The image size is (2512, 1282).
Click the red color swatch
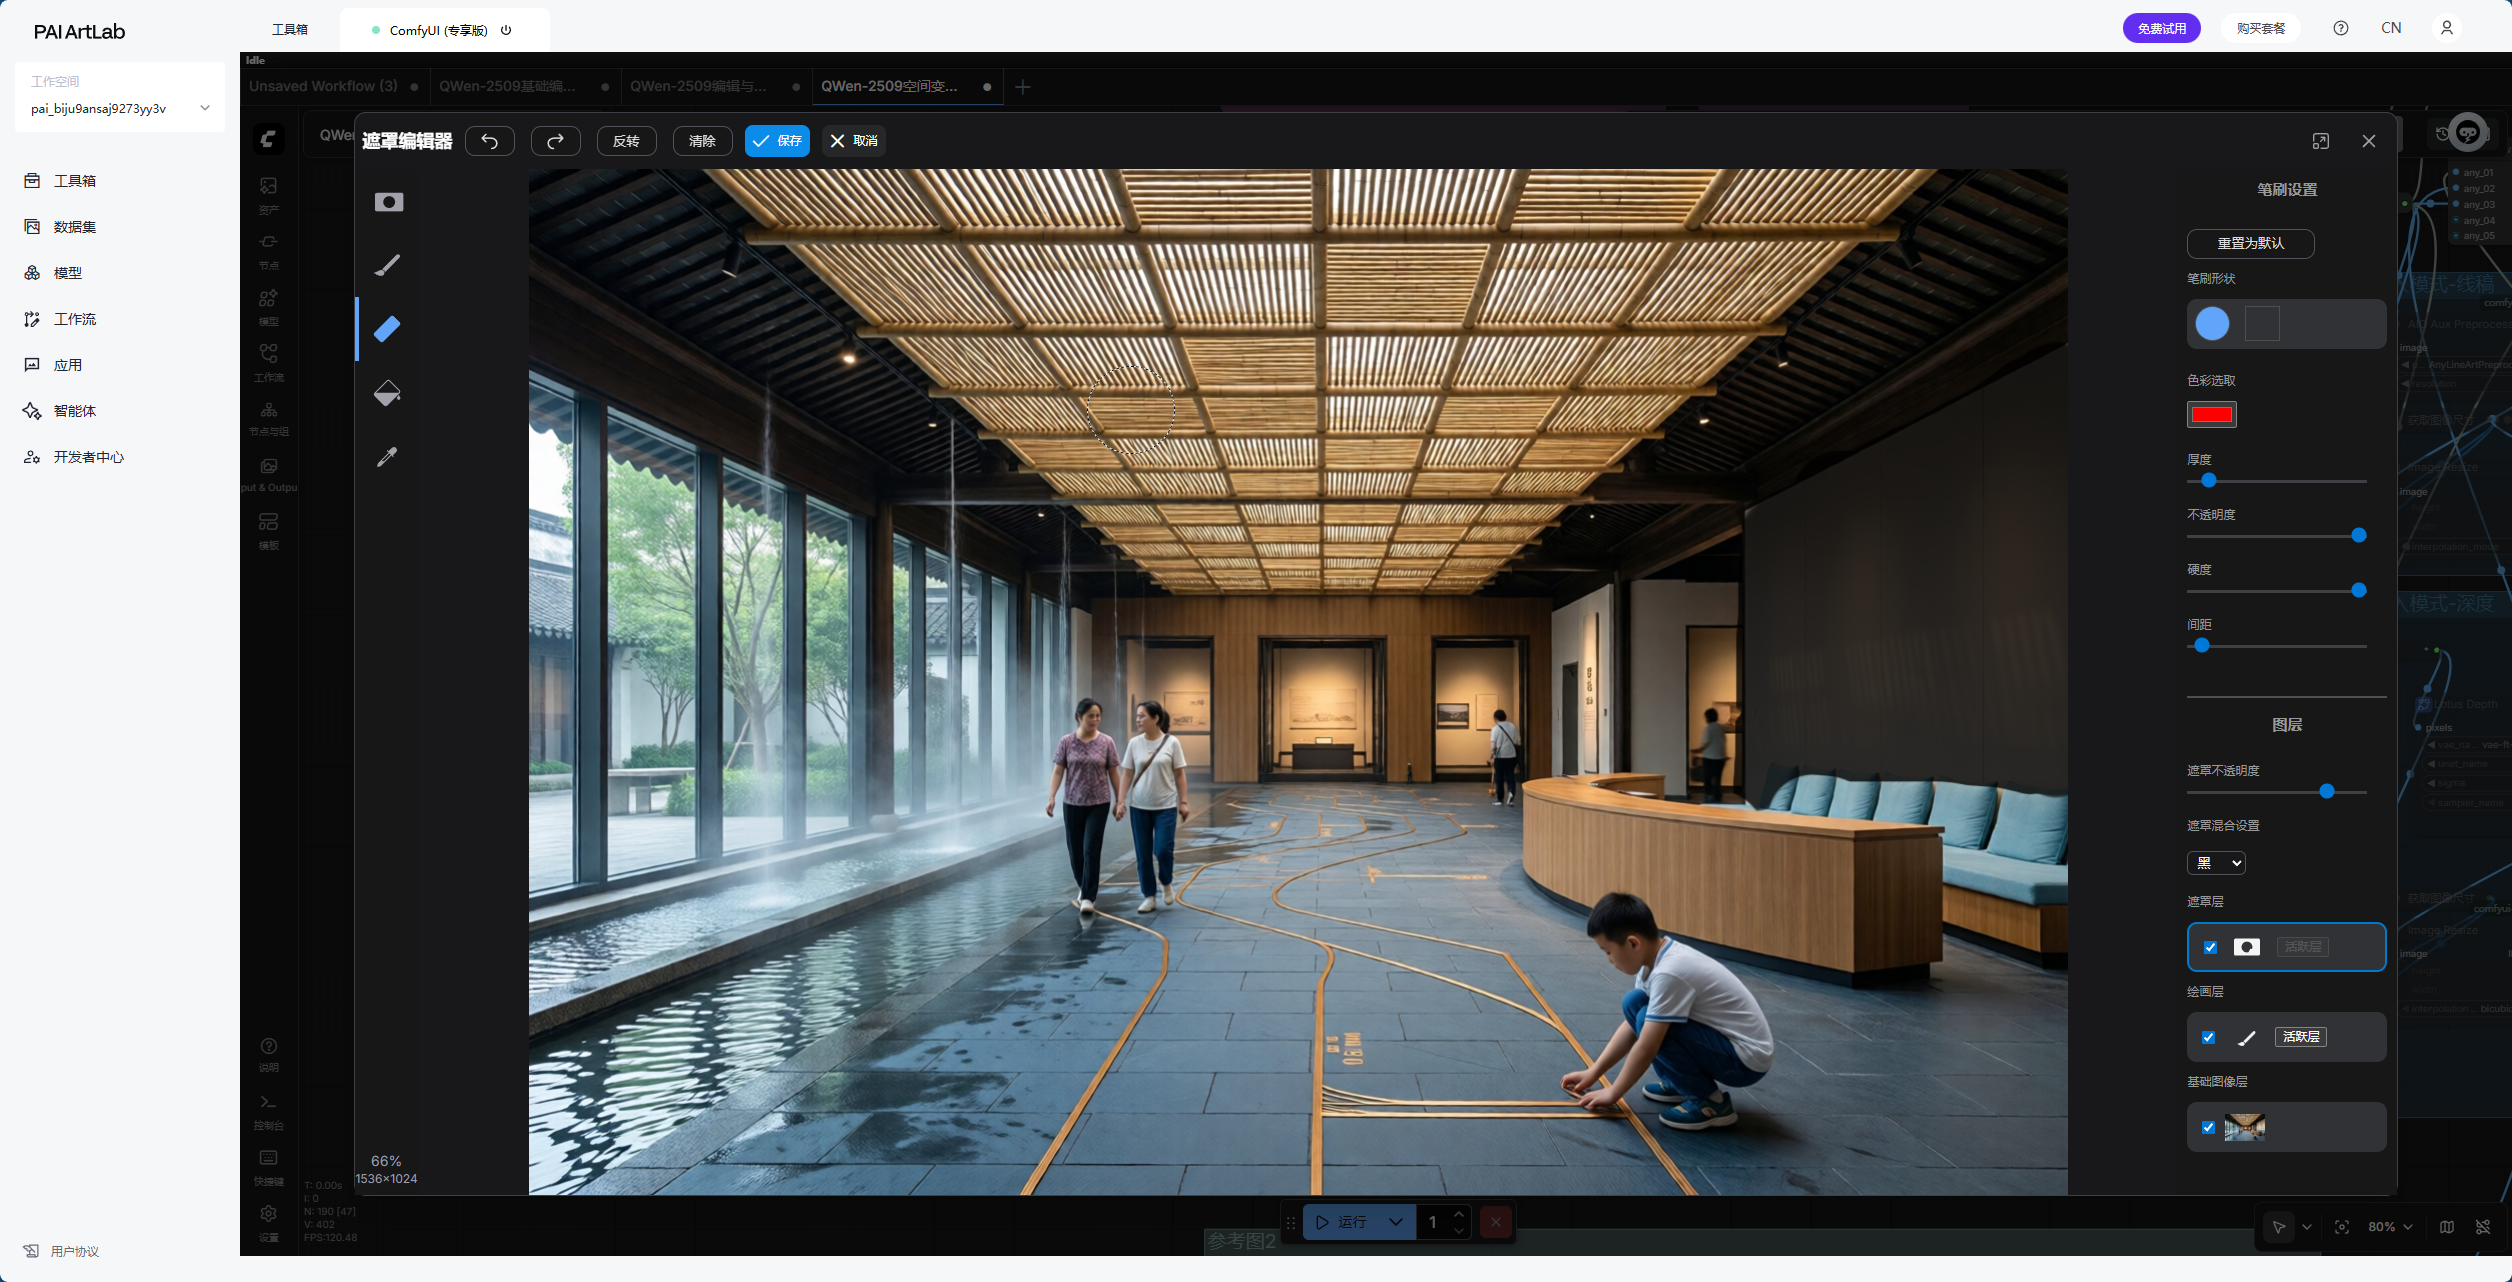(x=2211, y=415)
